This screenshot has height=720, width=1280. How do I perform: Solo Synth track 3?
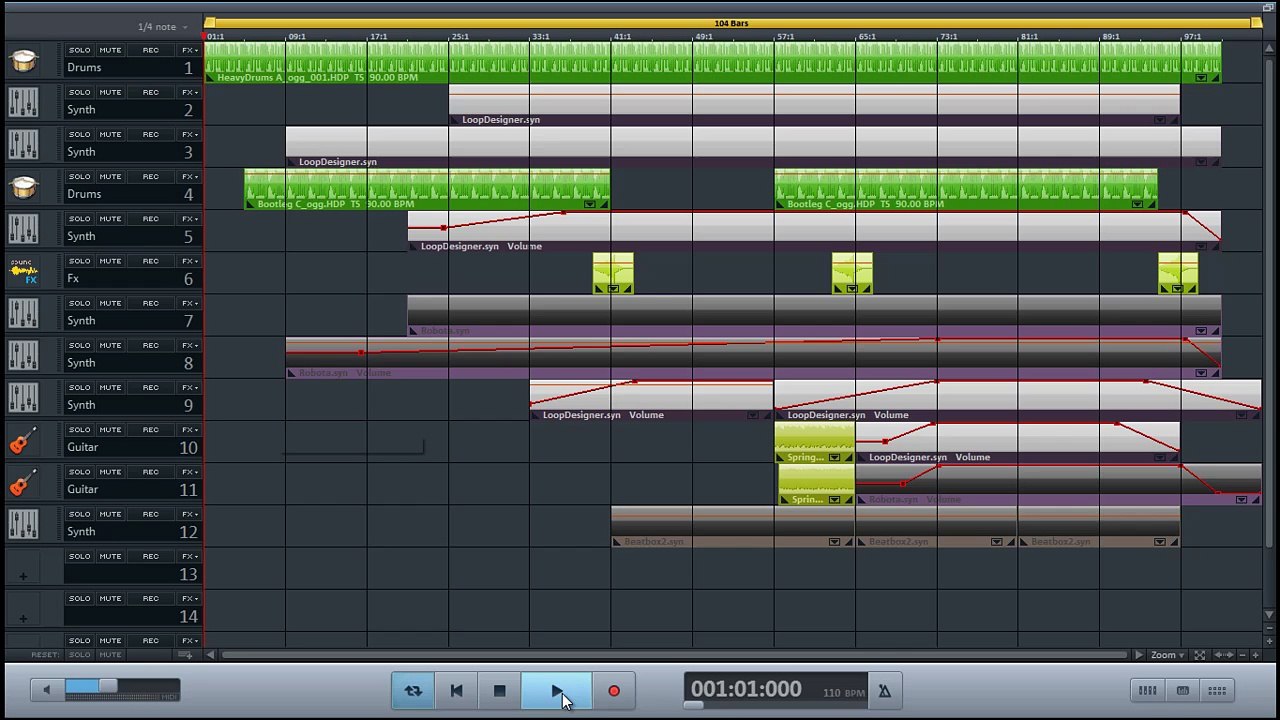79,134
